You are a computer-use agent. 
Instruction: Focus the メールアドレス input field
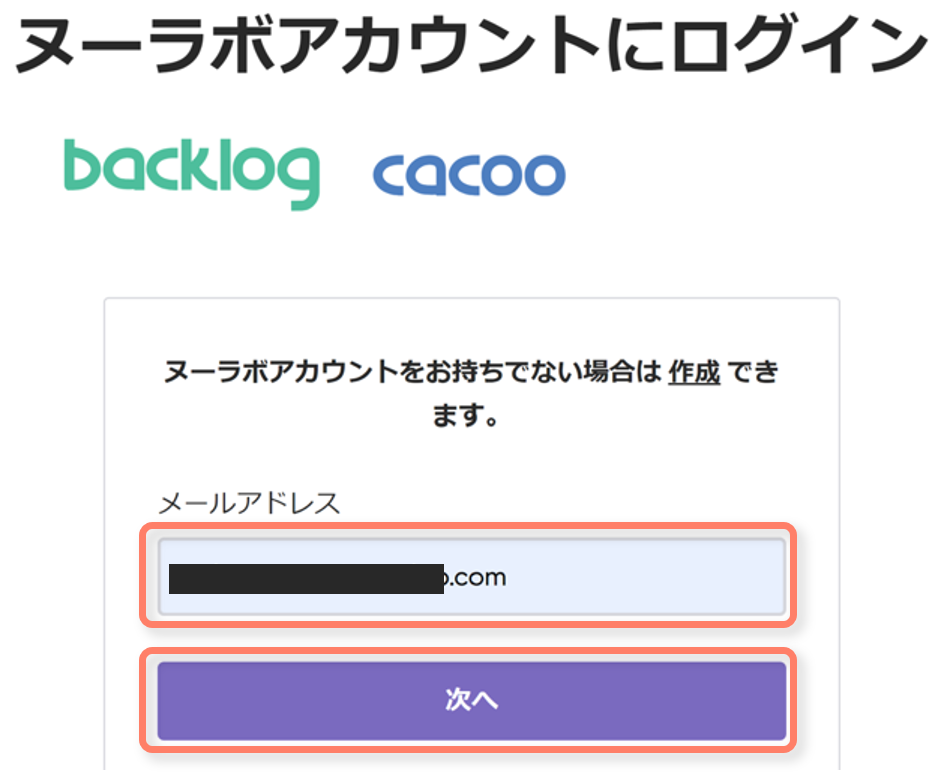(x=470, y=577)
